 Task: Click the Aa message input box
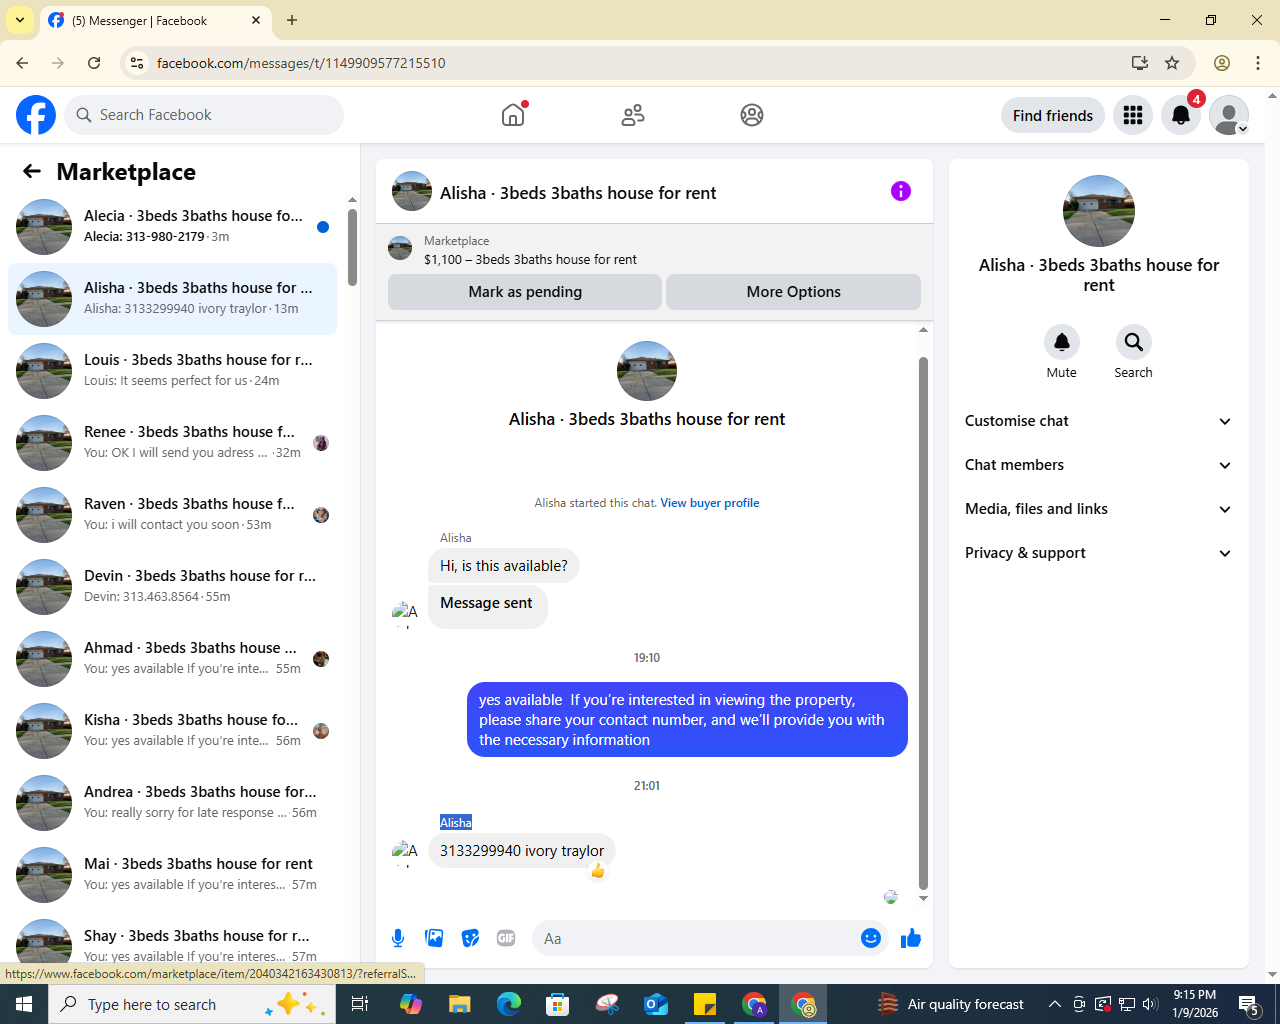point(696,938)
